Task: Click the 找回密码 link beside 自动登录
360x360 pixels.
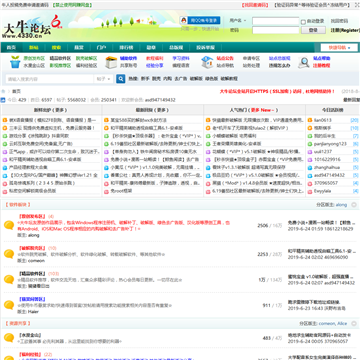Action: pos(339,21)
